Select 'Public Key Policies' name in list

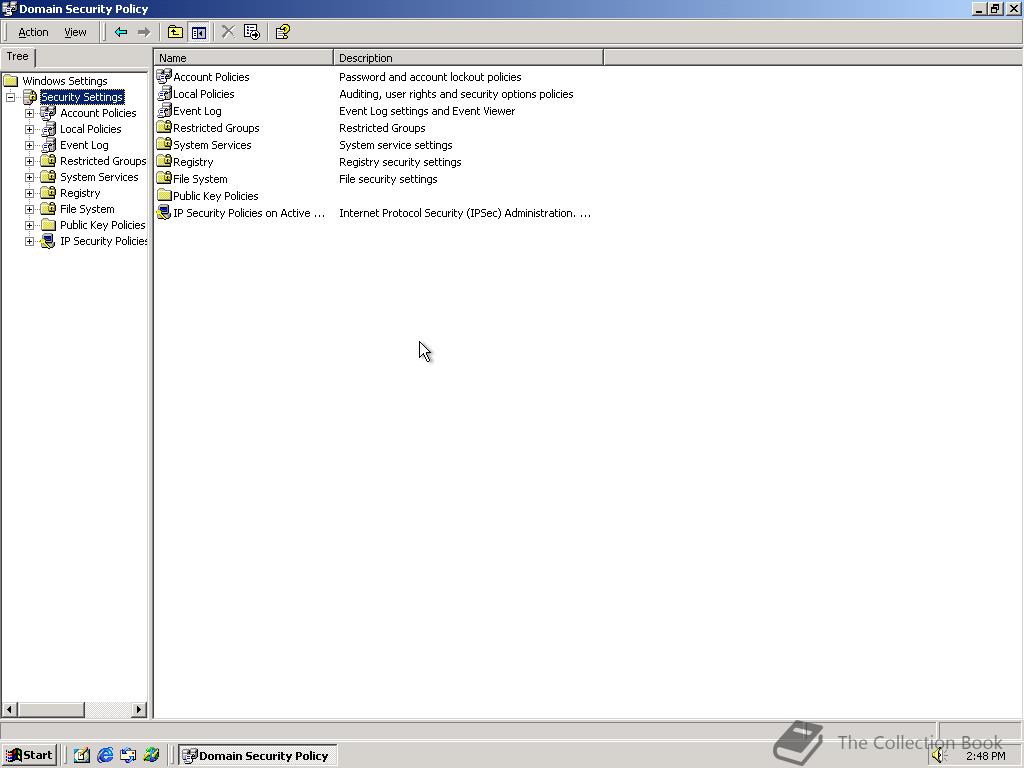point(216,196)
